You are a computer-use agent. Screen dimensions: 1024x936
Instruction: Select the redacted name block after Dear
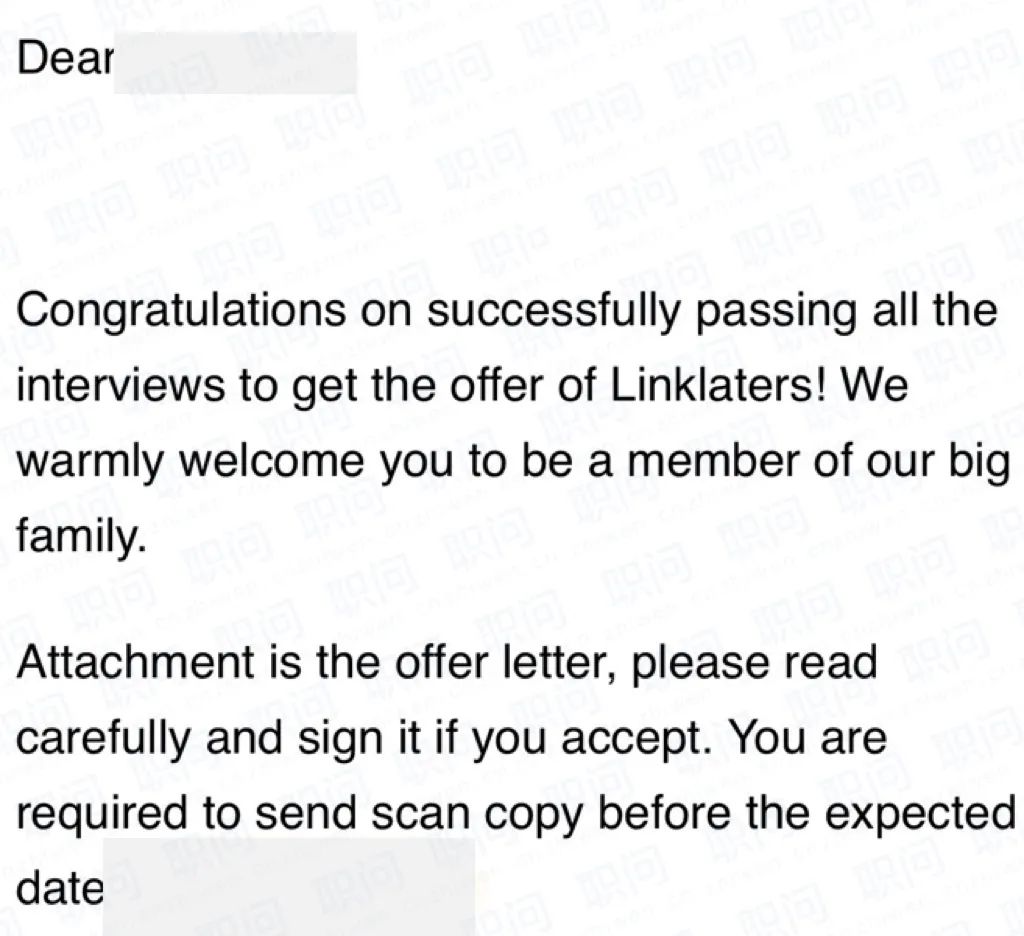click(x=235, y=63)
